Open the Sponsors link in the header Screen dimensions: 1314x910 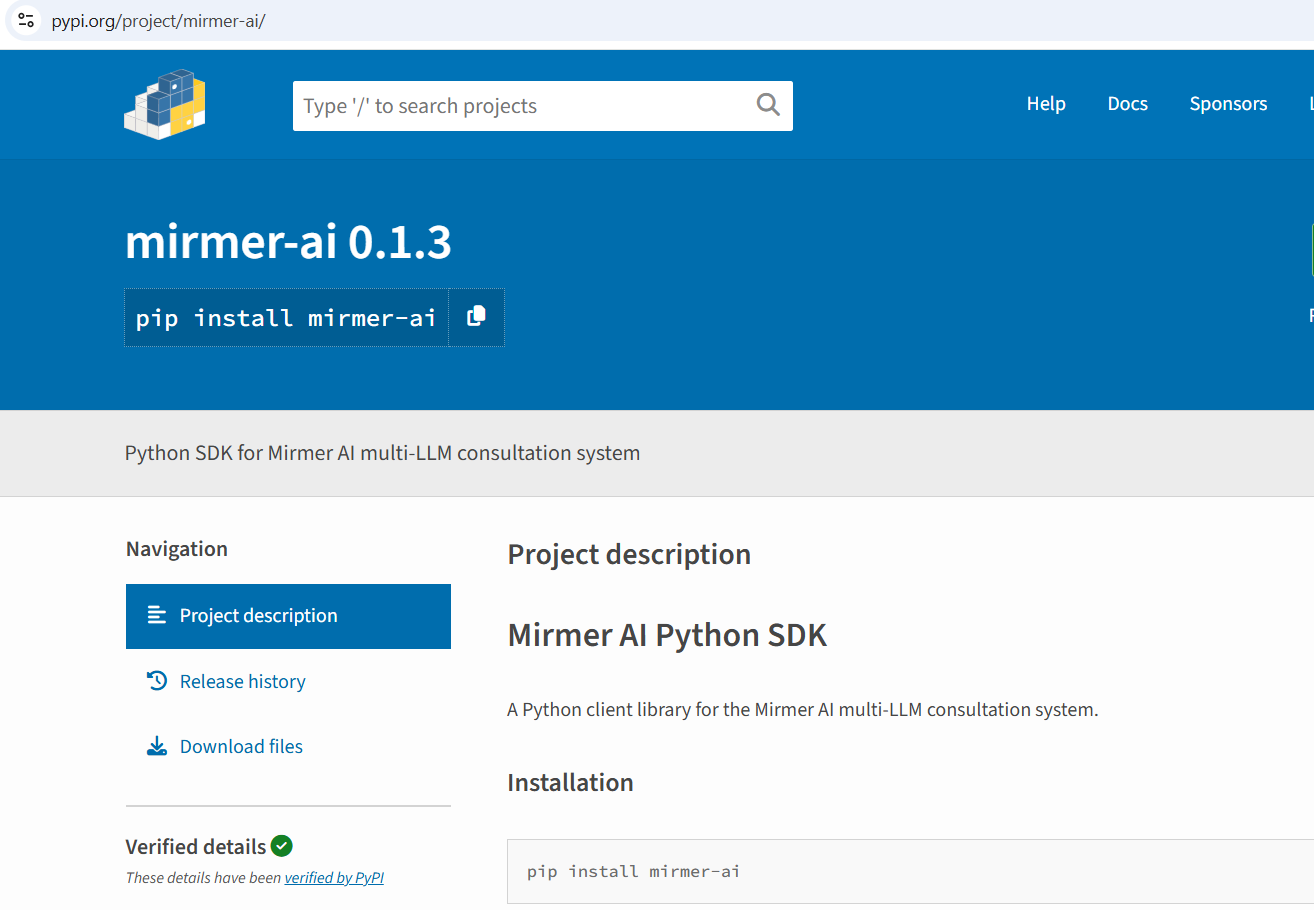coord(1228,104)
